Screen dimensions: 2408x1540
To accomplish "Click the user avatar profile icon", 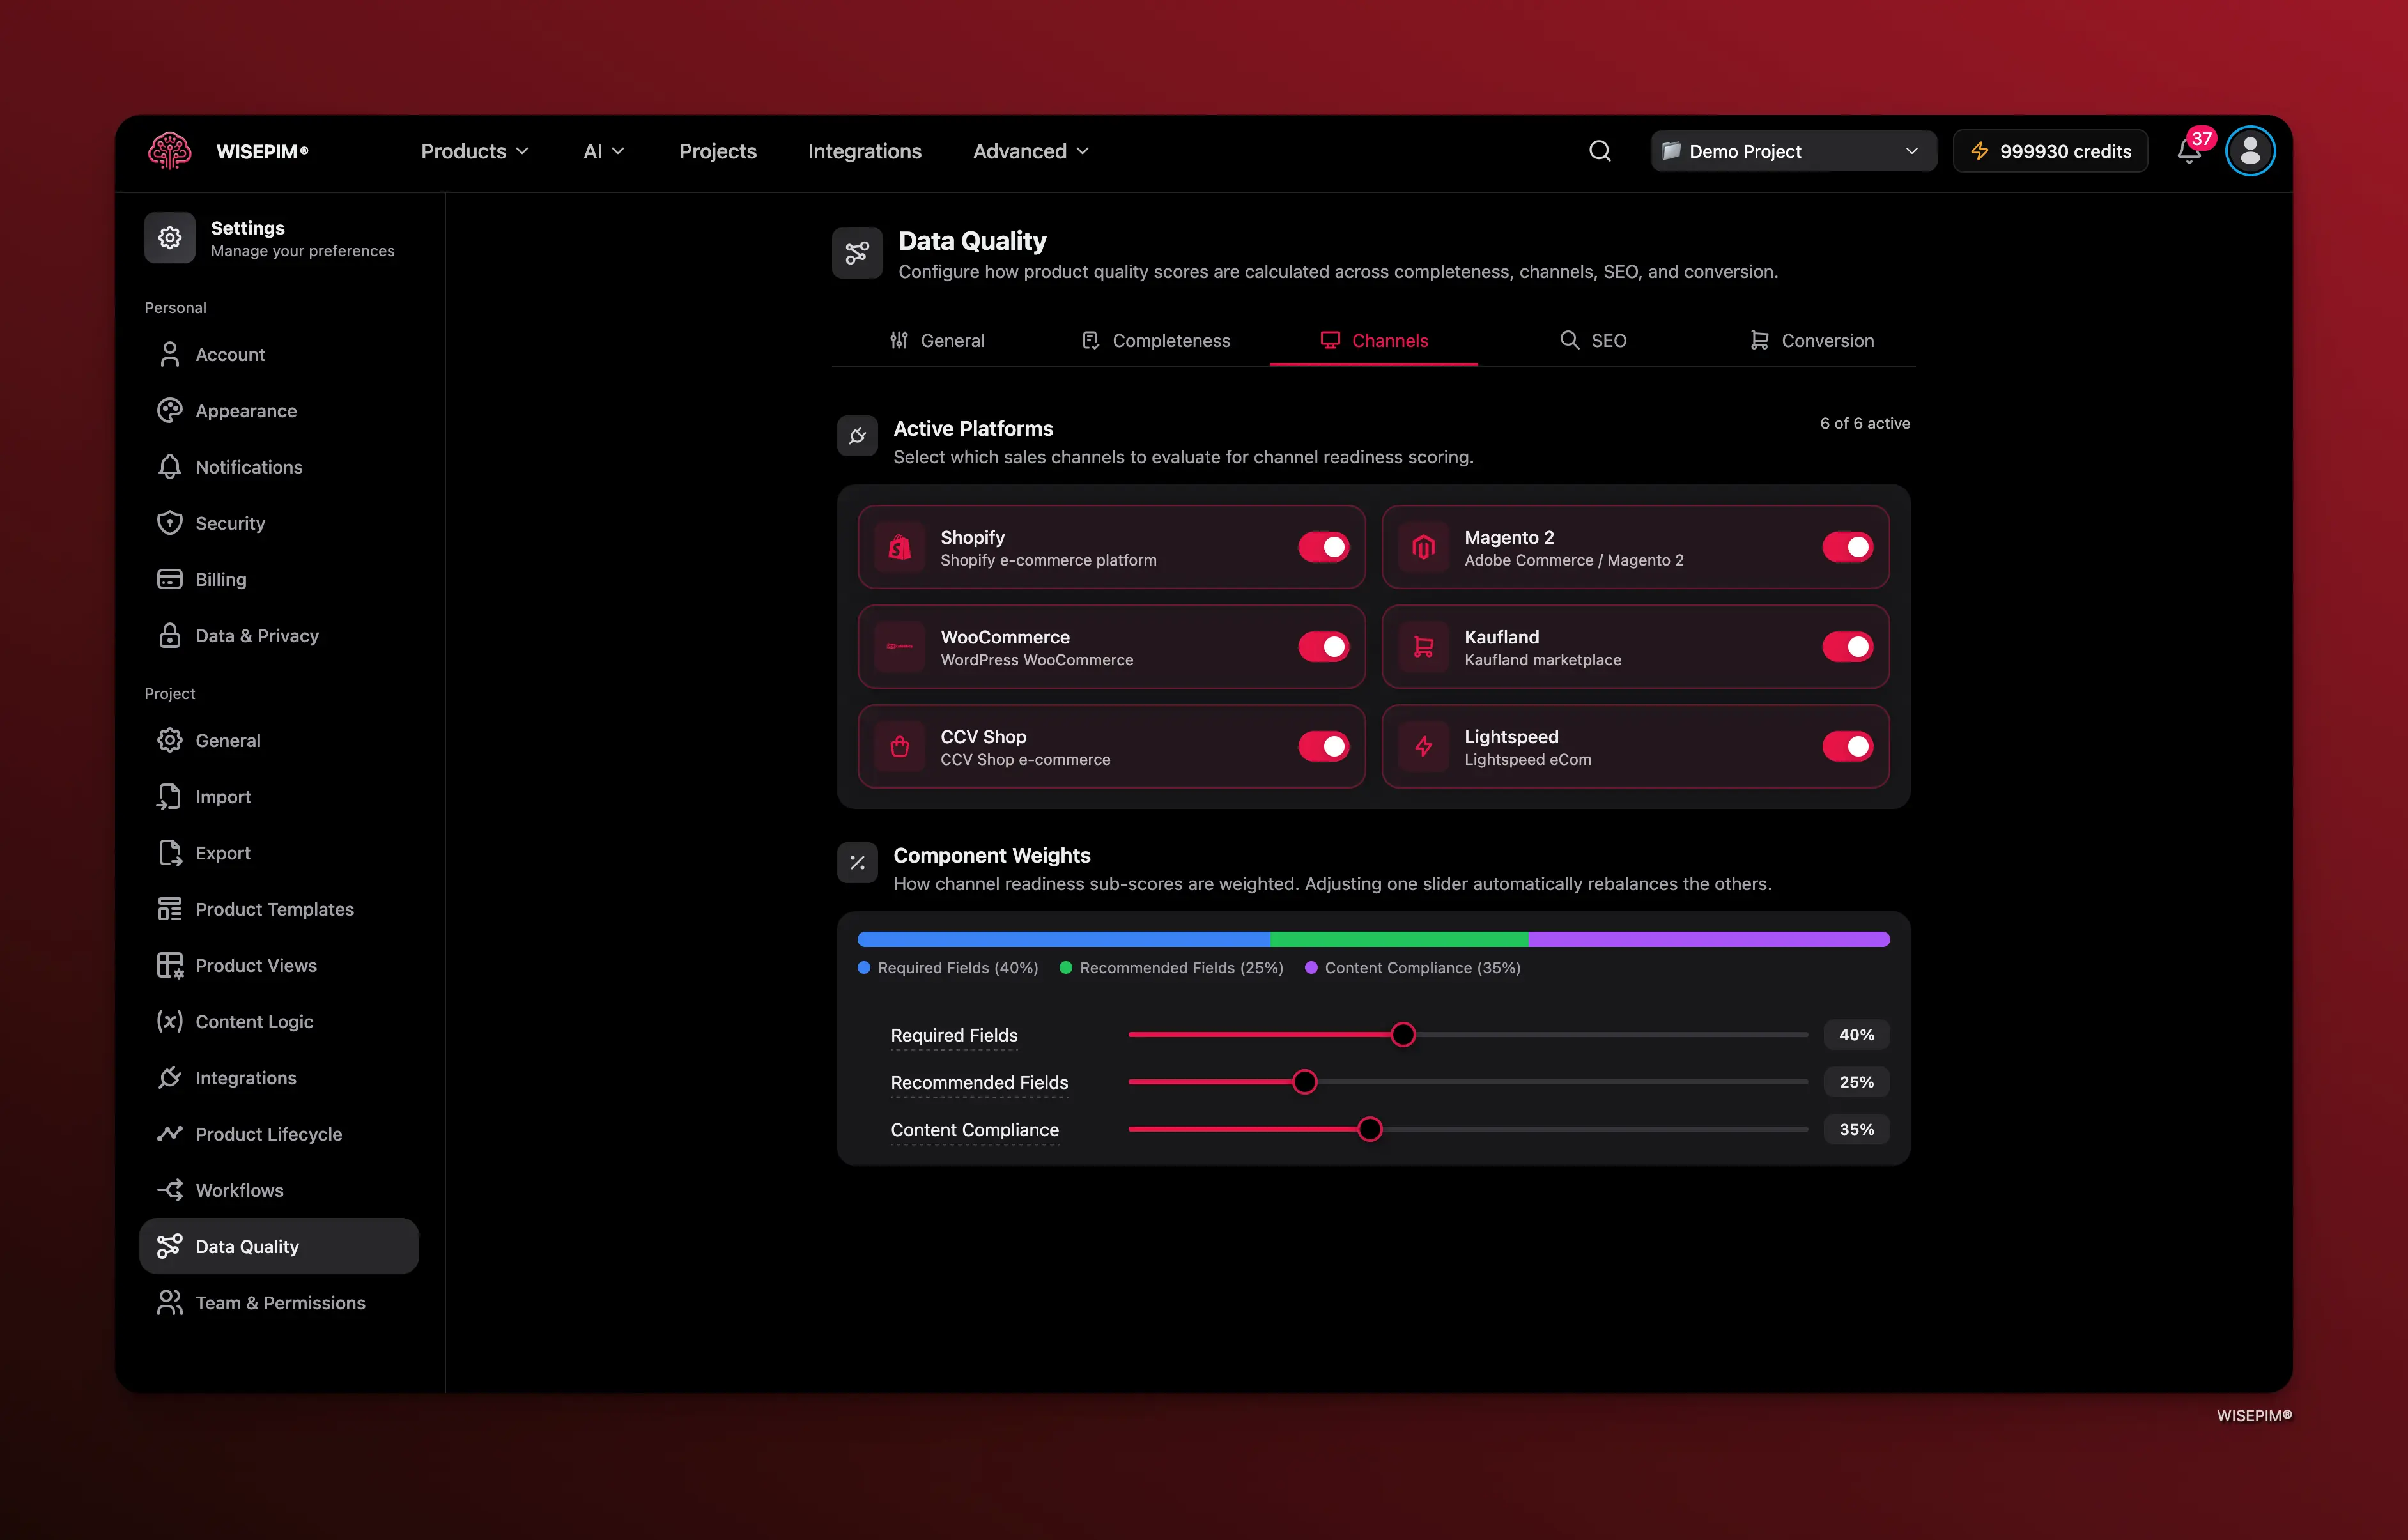I will pos(2249,151).
